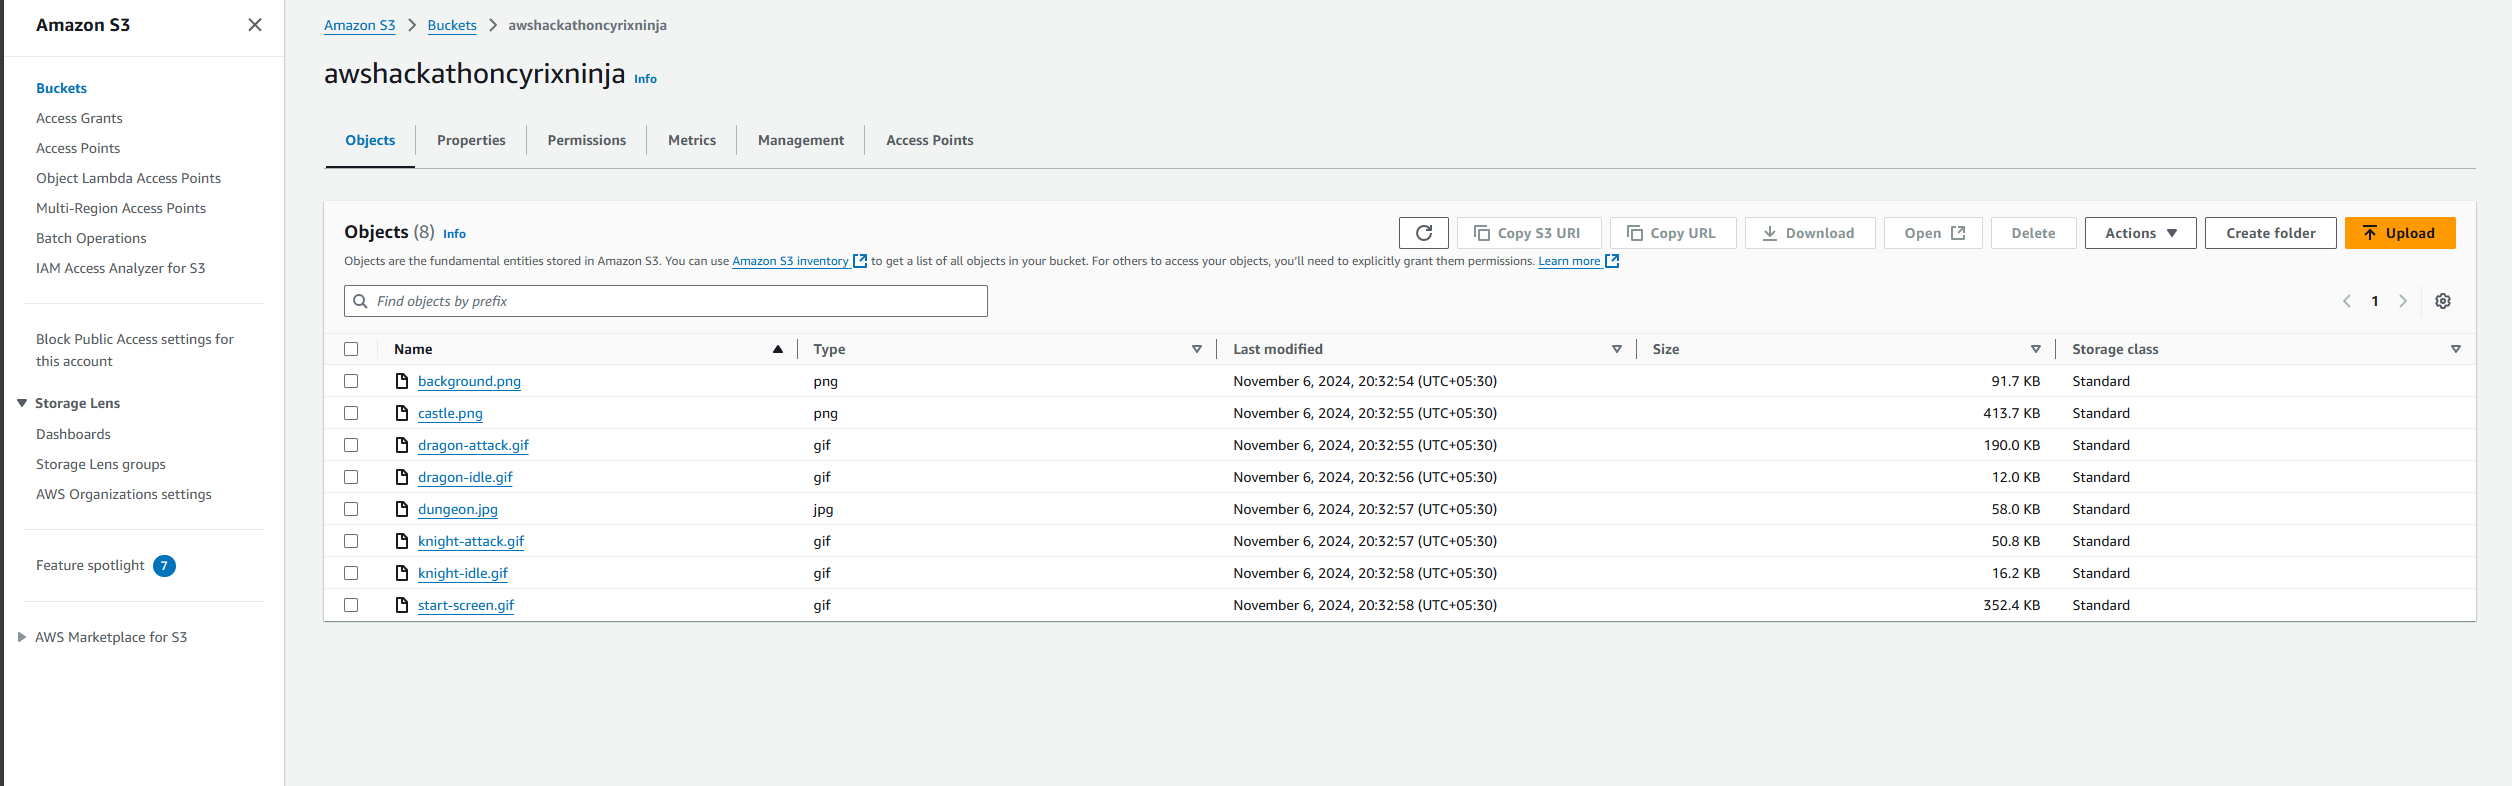Image resolution: width=2512 pixels, height=786 pixels.
Task: Tick the checkbox for dungeon.jpg
Action: (x=351, y=509)
